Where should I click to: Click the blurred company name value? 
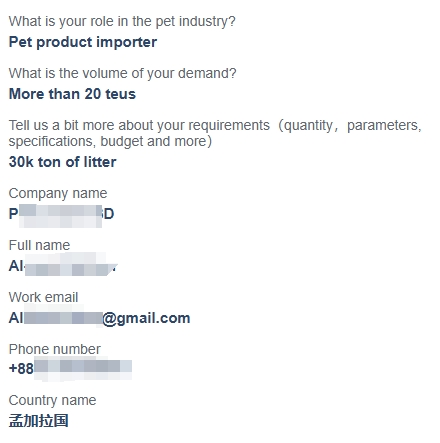[61, 214]
